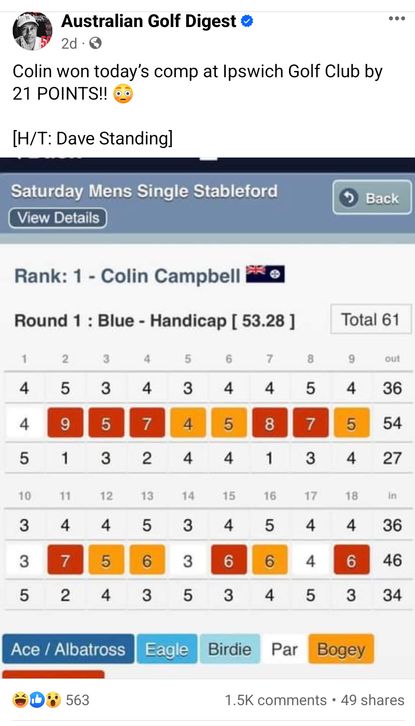This screenshot has height=726, width=415.
Task: Open the three-dots post options menu
Action: pyautogui.click(x=396, y=19)
